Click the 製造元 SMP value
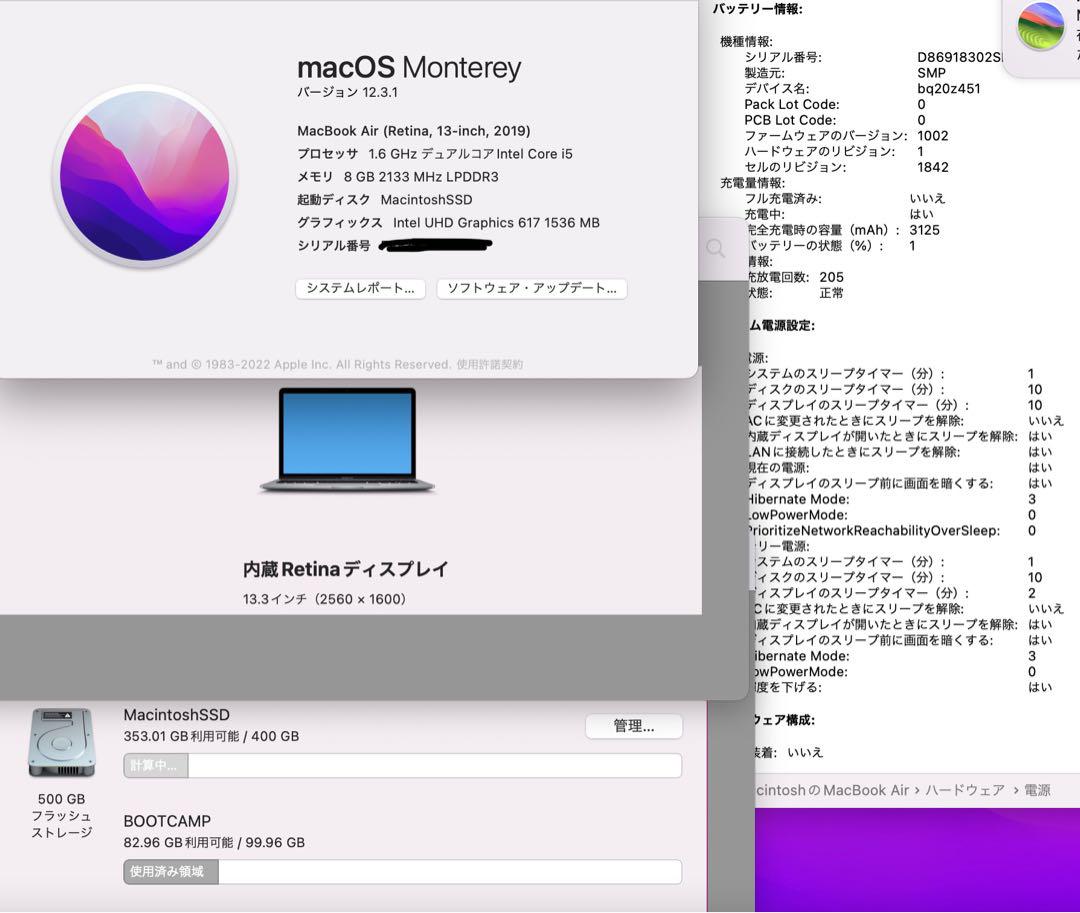This screenshot has height=913, width=1080. [931, 73]
